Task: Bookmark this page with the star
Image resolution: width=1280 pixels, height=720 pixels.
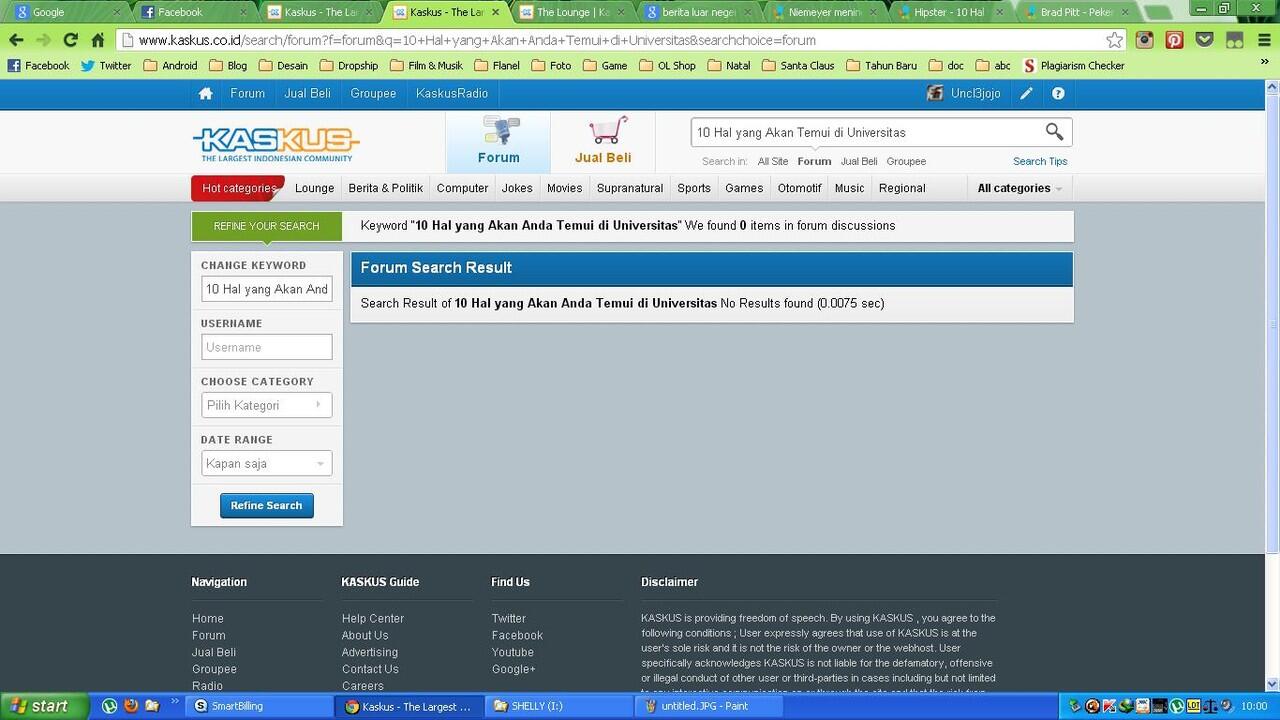Action: (x=1114, y=40)
